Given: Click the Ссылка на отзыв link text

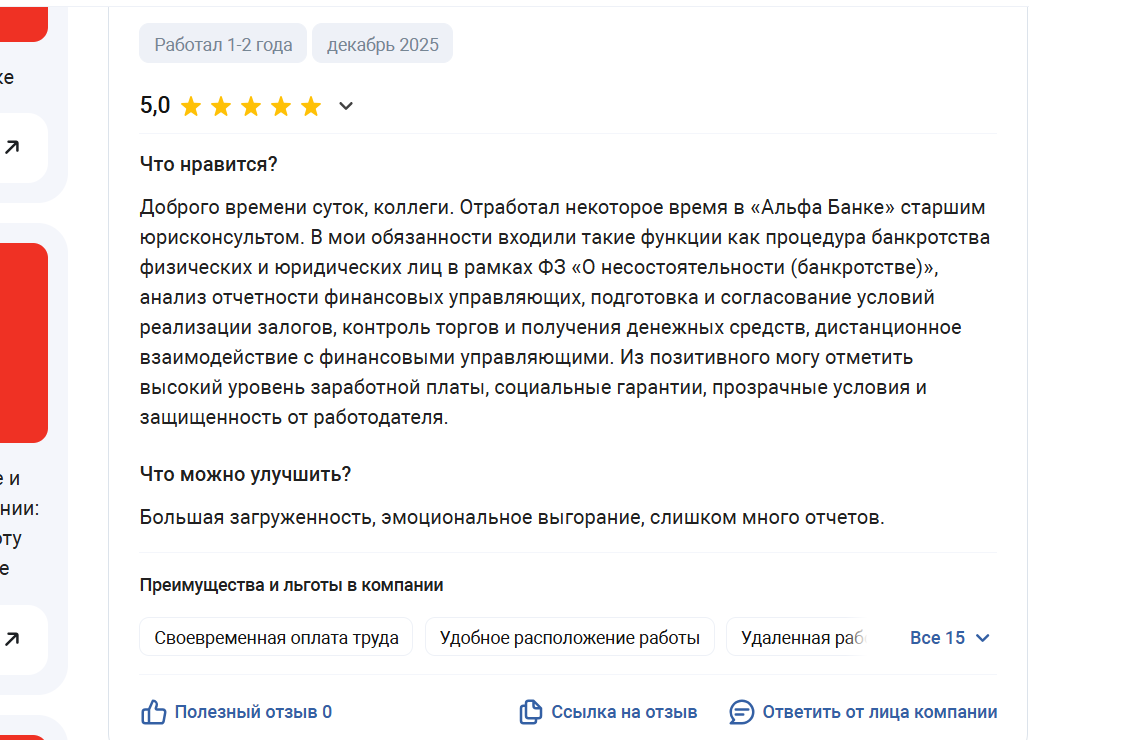Looking at the screenshot, I should point(624,712).
